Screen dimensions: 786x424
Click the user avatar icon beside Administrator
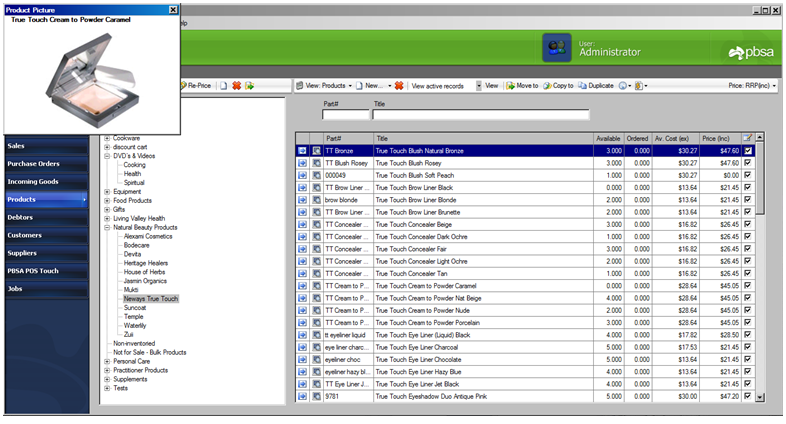point(556,48)
